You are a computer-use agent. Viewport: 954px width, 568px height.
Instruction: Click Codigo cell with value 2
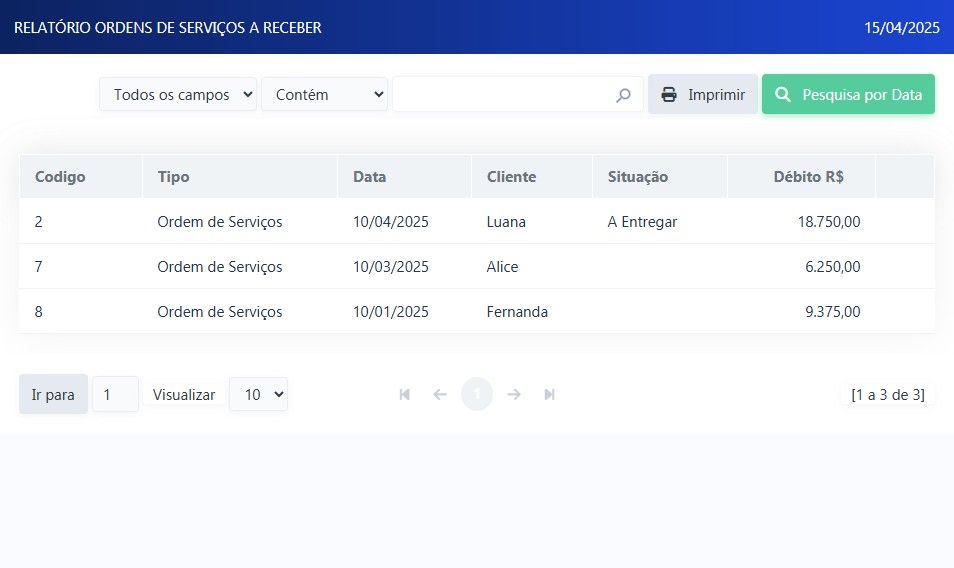point(38,222)
